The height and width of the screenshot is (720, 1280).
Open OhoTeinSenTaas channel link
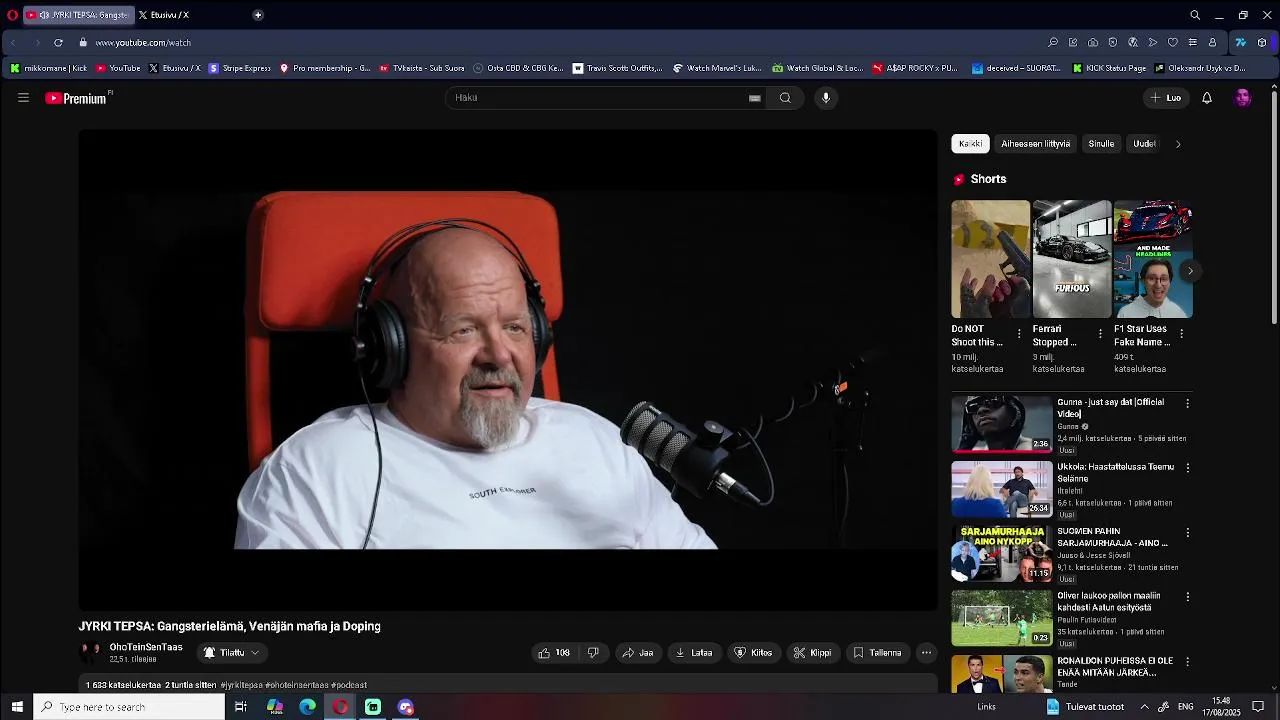tap(146, 647)
